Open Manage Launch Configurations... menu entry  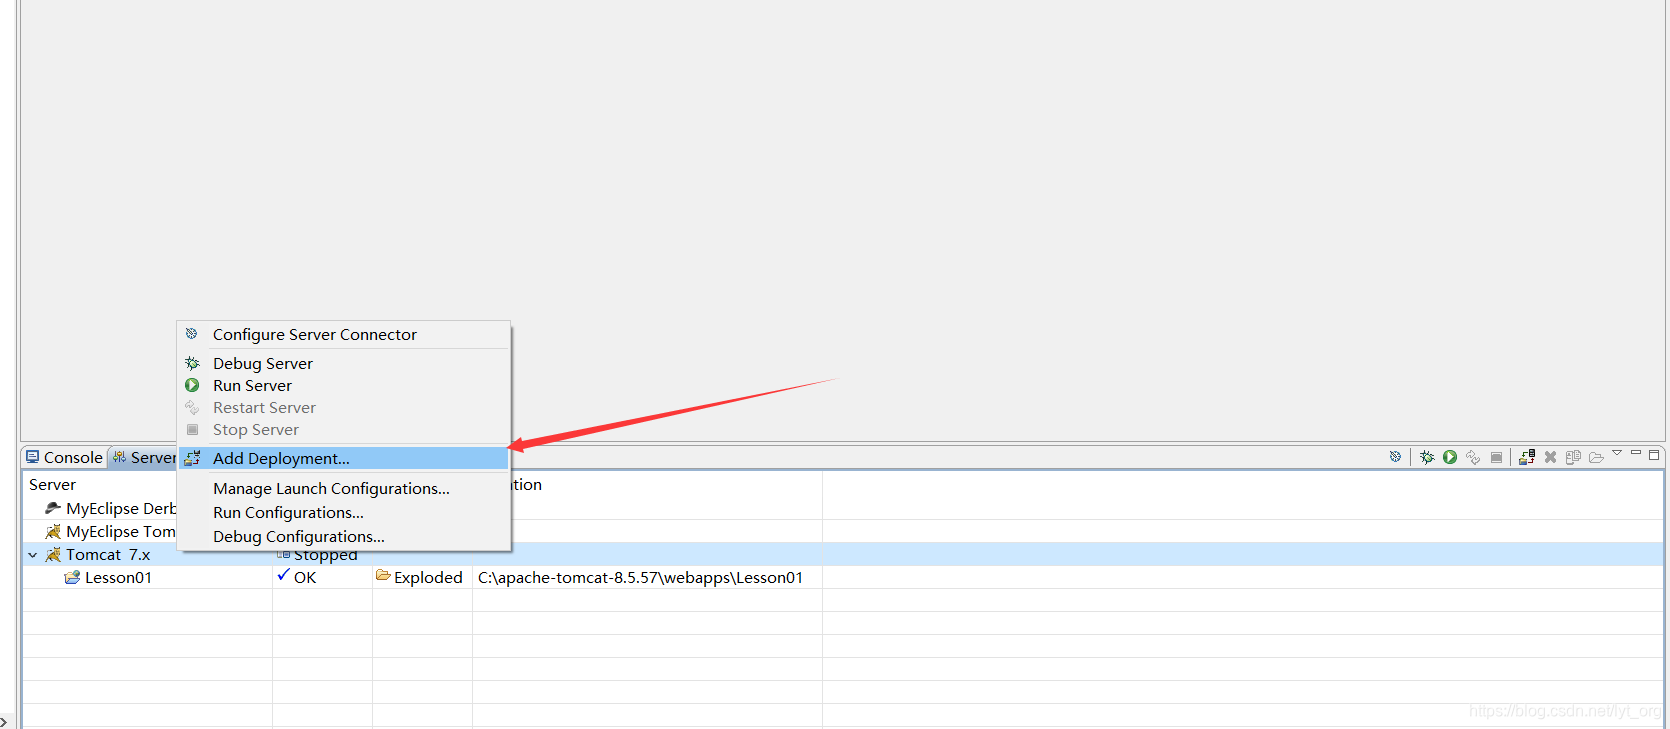tap(343, 489)
